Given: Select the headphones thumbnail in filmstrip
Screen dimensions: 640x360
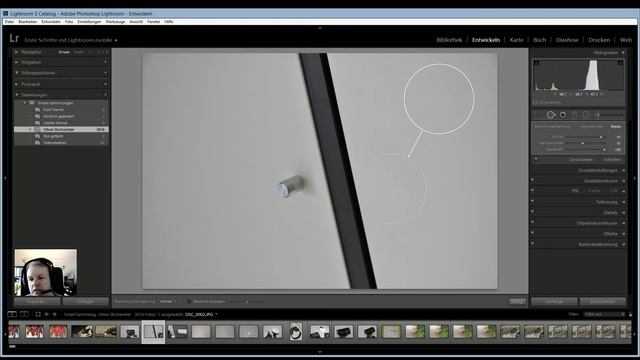Looking at the screenshot, I should [x=296, y=332].
